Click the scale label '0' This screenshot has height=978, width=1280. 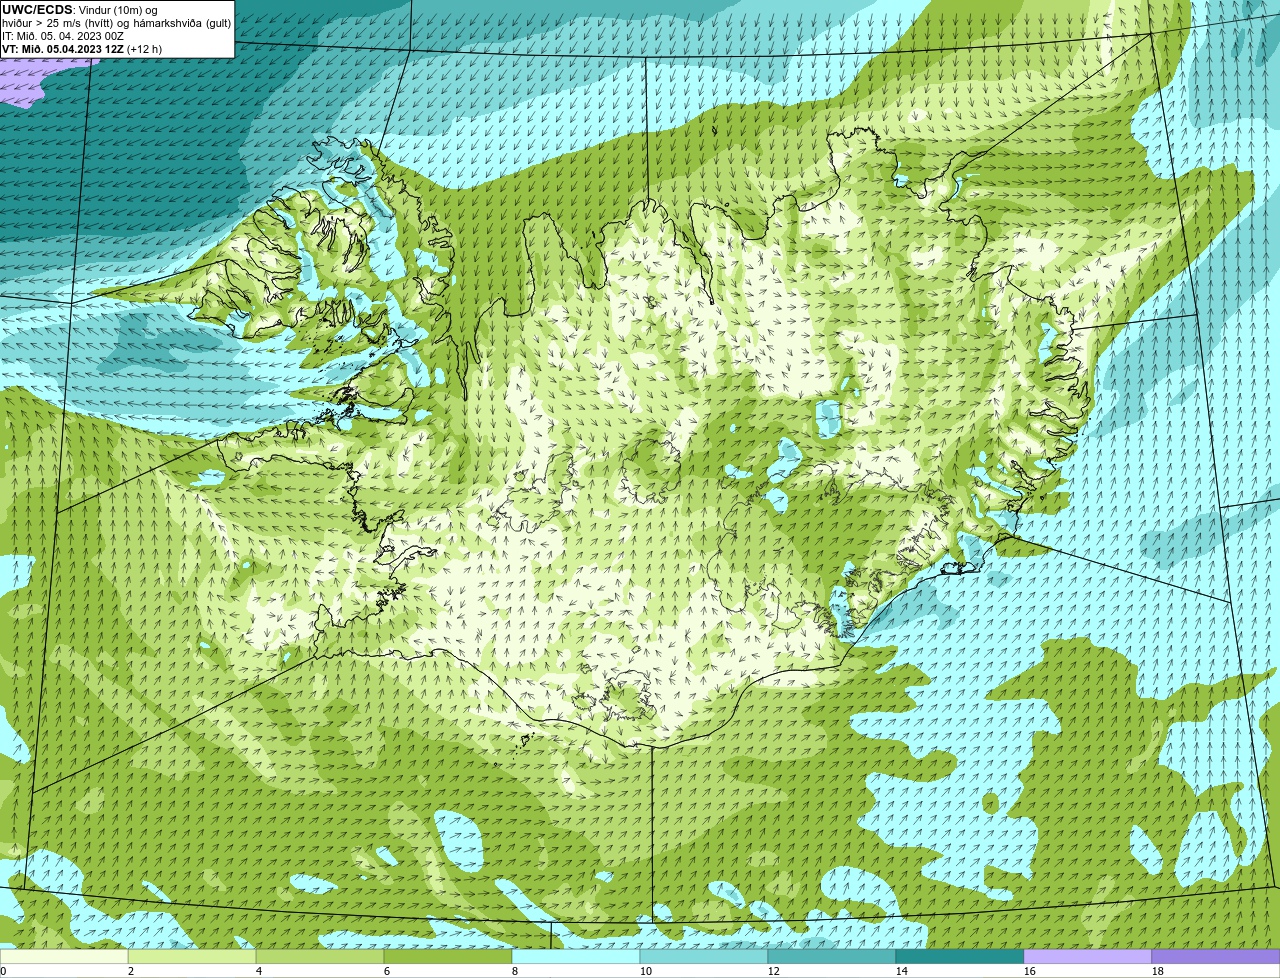coord(4,971)
